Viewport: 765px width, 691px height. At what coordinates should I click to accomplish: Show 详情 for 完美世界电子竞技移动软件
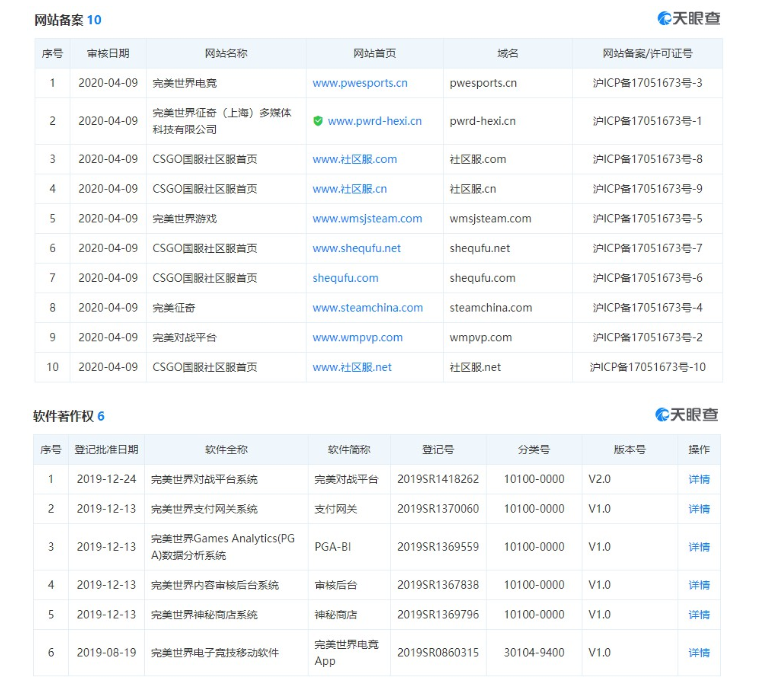(699, 653)
